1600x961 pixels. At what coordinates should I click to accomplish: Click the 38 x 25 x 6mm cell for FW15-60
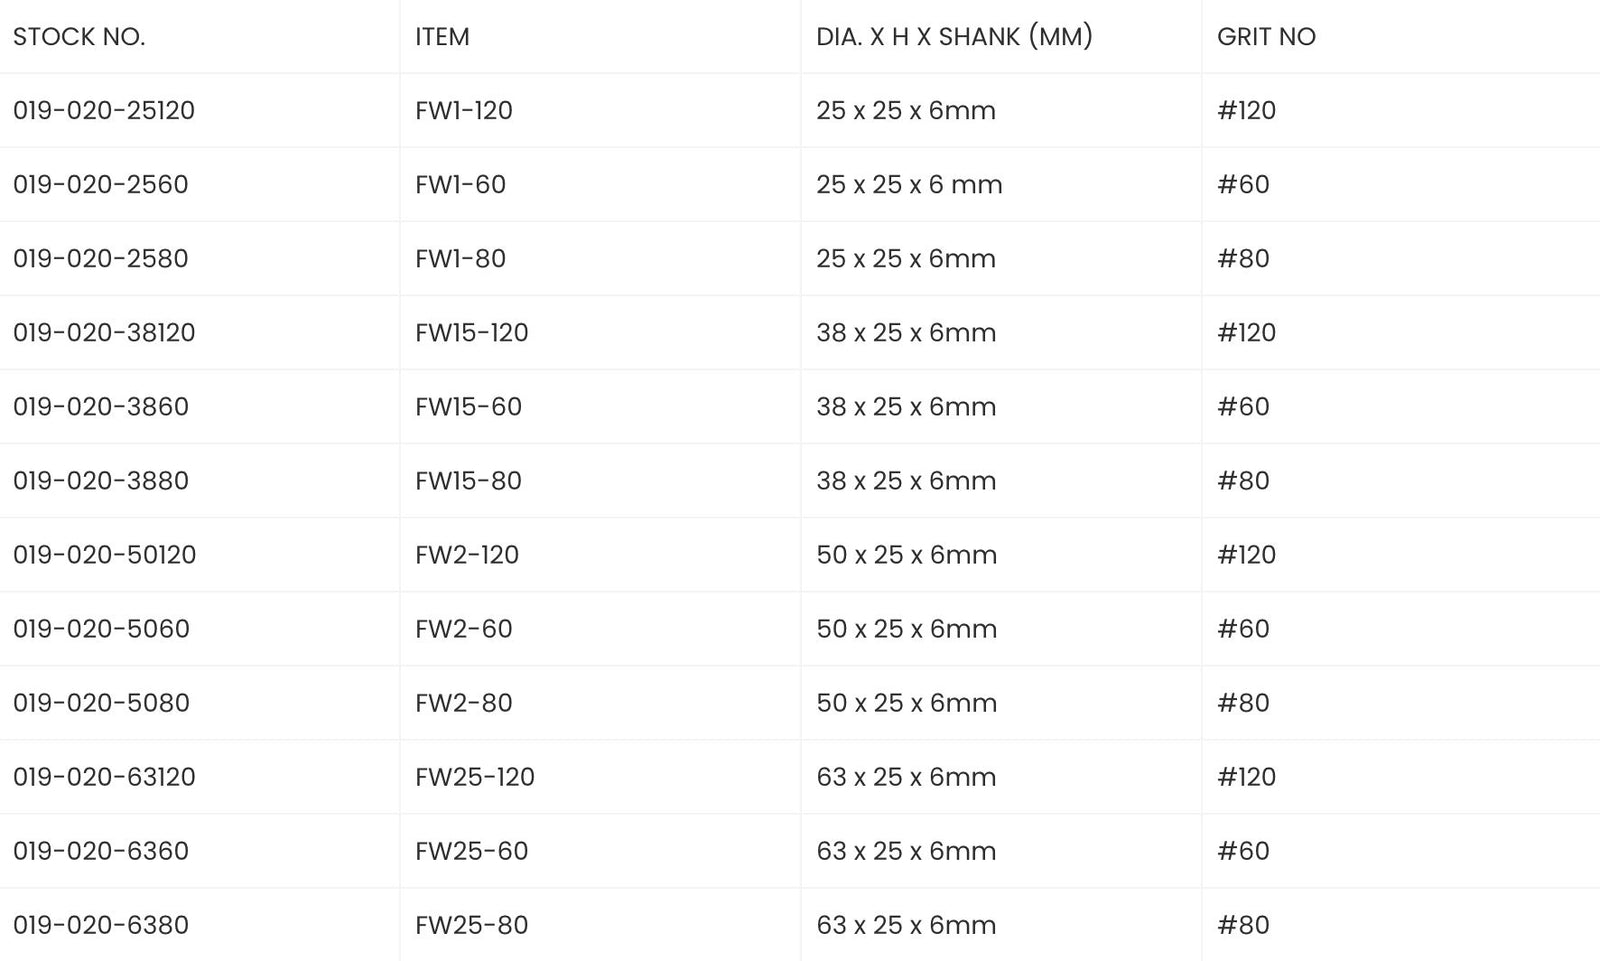pos(906,407)
